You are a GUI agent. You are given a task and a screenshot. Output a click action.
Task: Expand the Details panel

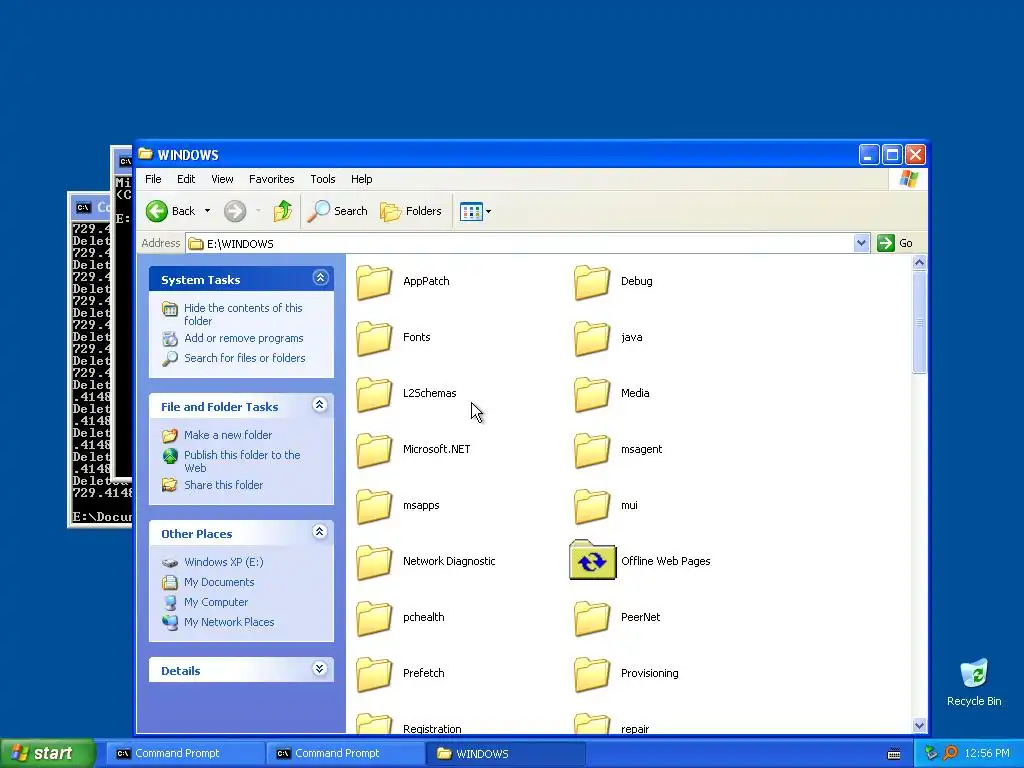point(320,669)
